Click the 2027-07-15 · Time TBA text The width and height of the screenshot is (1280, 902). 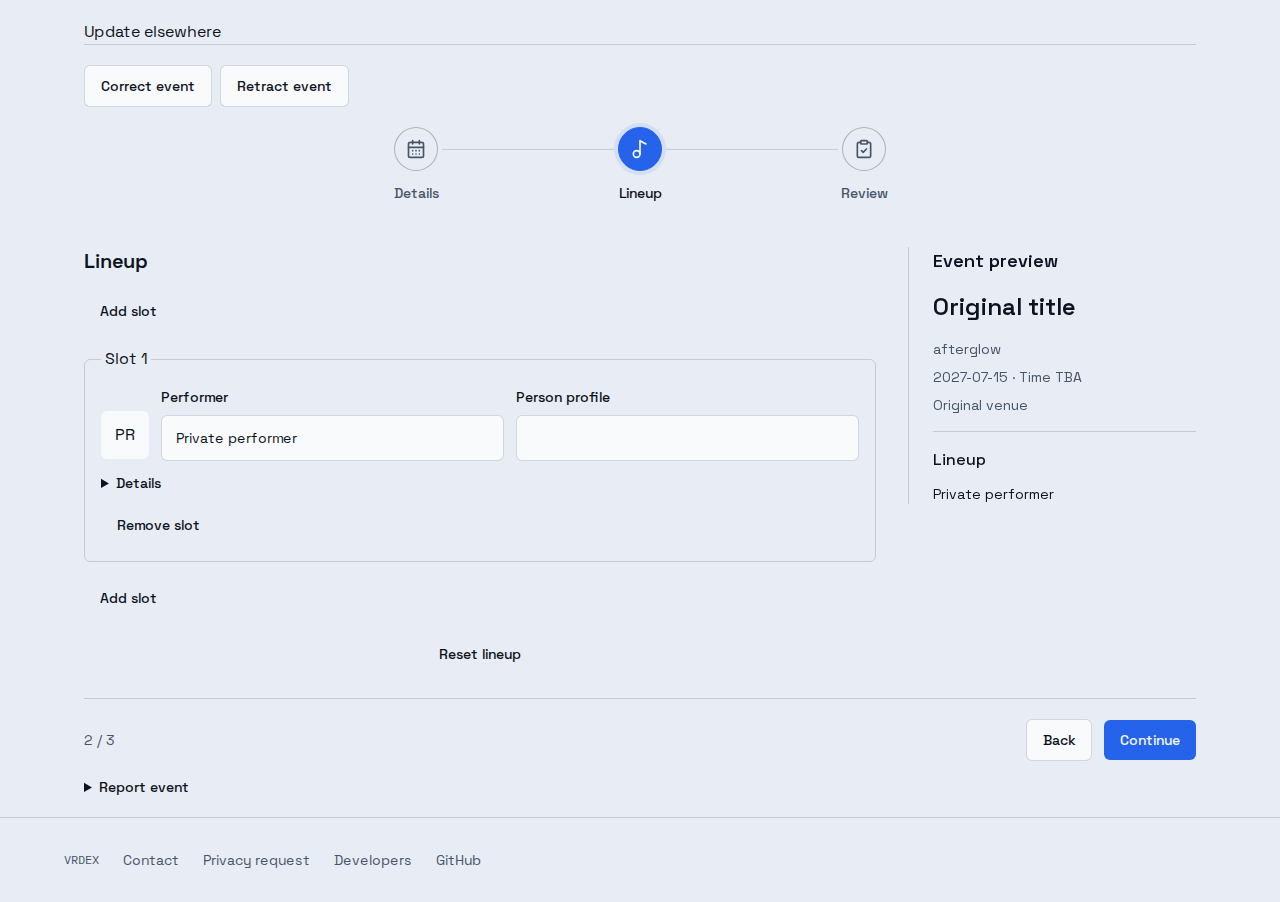(1007, 377)
